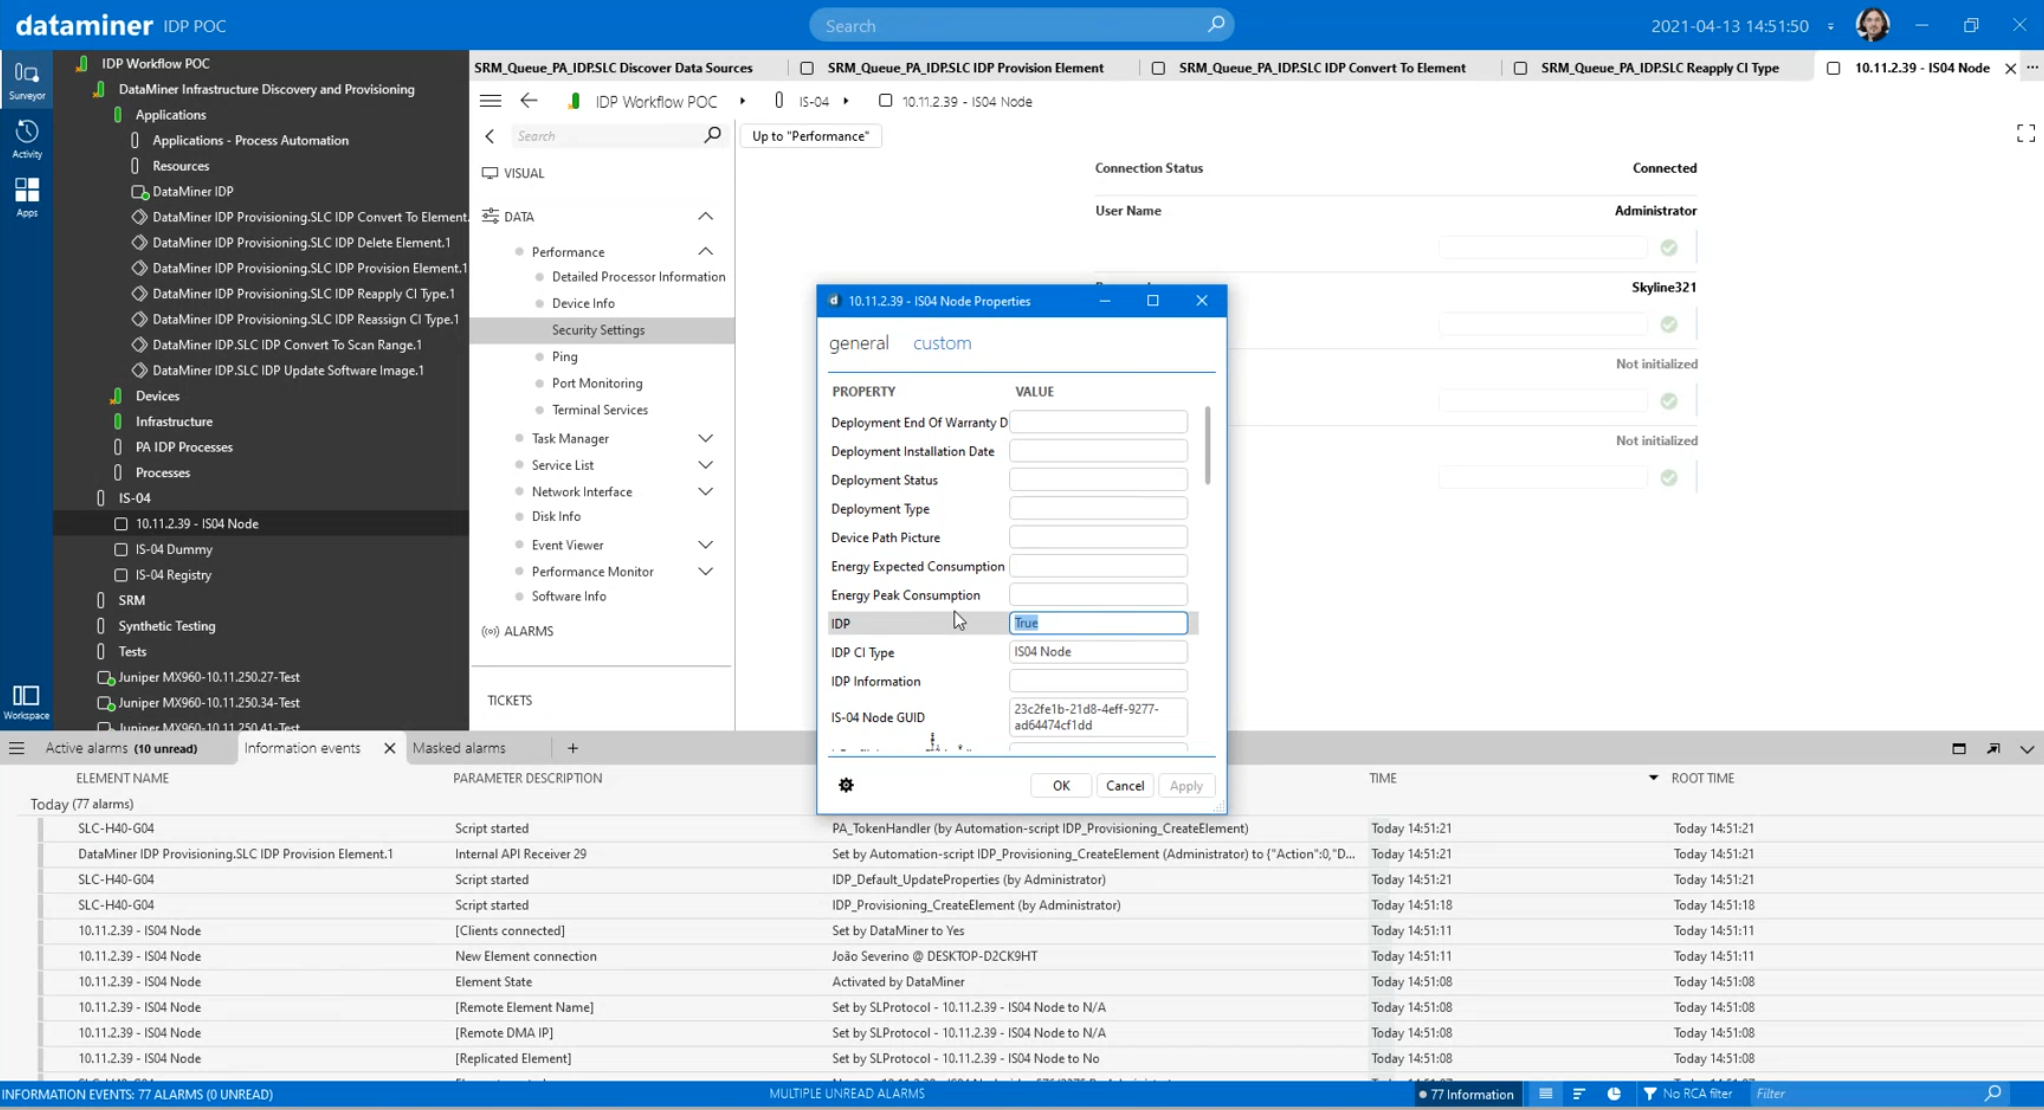Click the 77 Information status indicator

[x=1466, y=1094]
